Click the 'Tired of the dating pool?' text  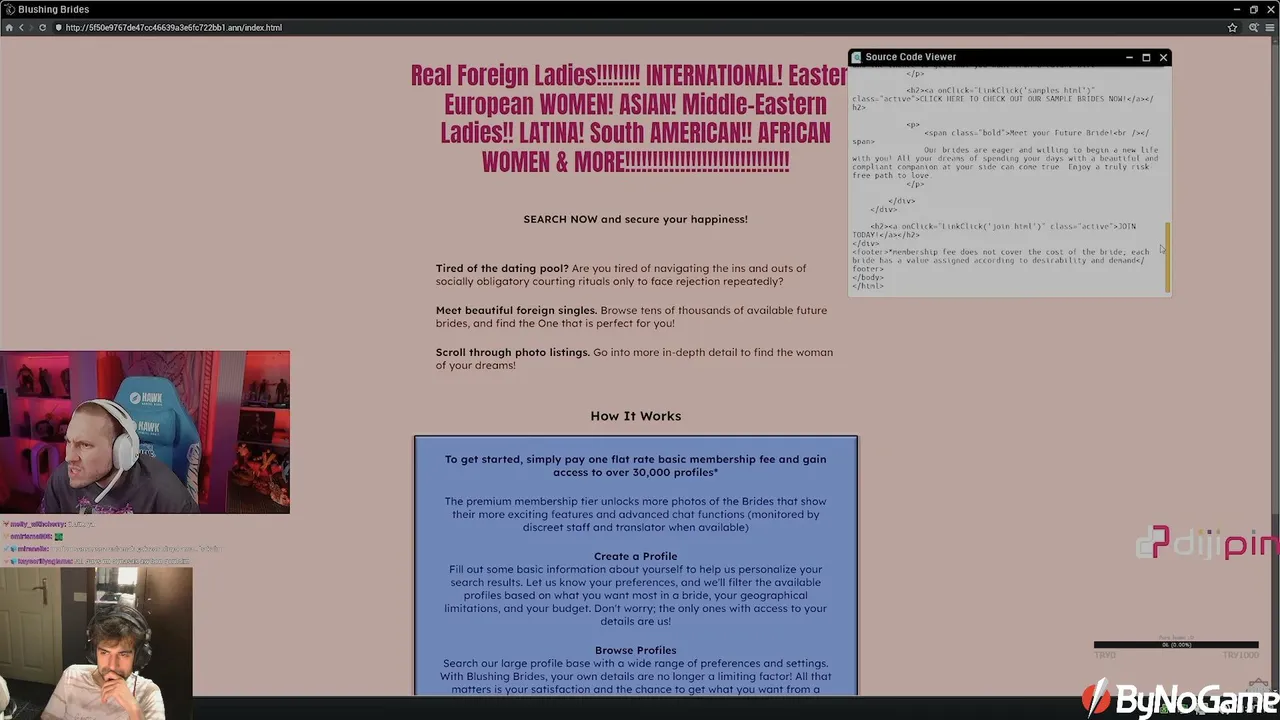pos(502,268)
